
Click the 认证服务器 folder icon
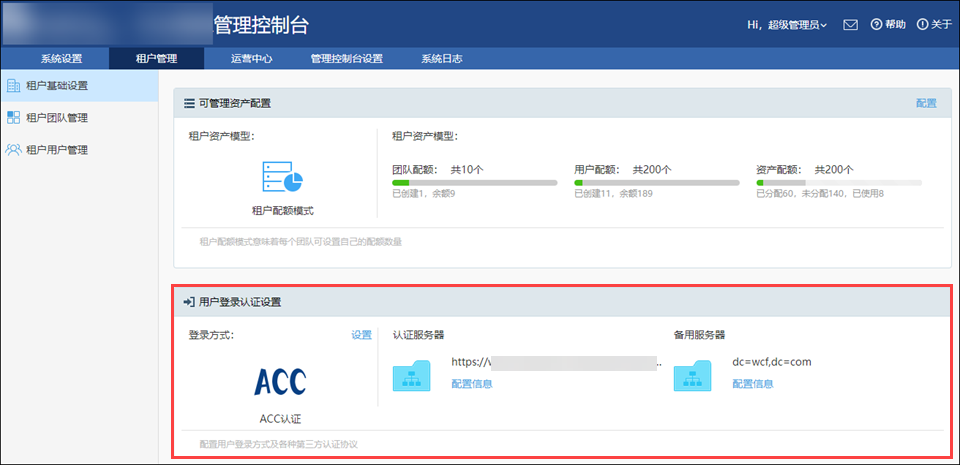[411, 374]
